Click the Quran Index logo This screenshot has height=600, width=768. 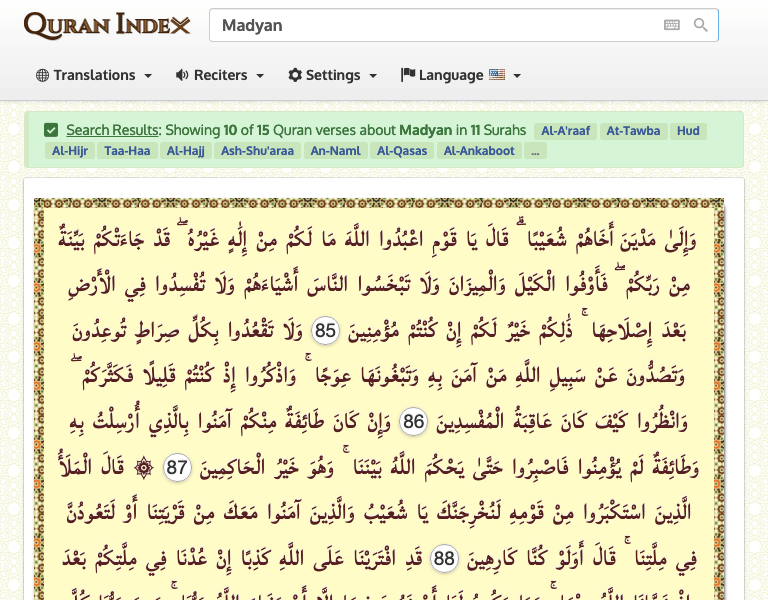[107, 25]
